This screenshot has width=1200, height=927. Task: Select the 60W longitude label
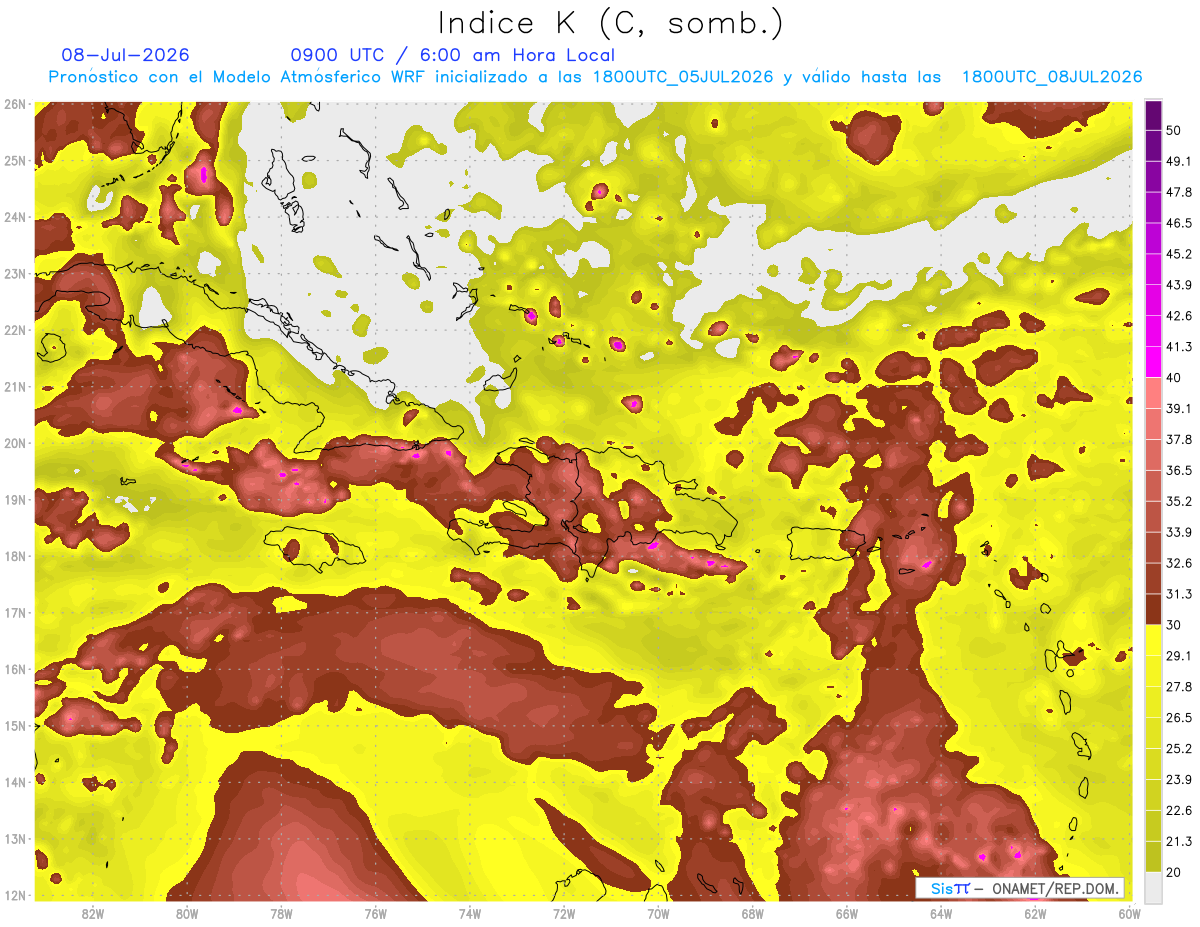coord(1129,913)
